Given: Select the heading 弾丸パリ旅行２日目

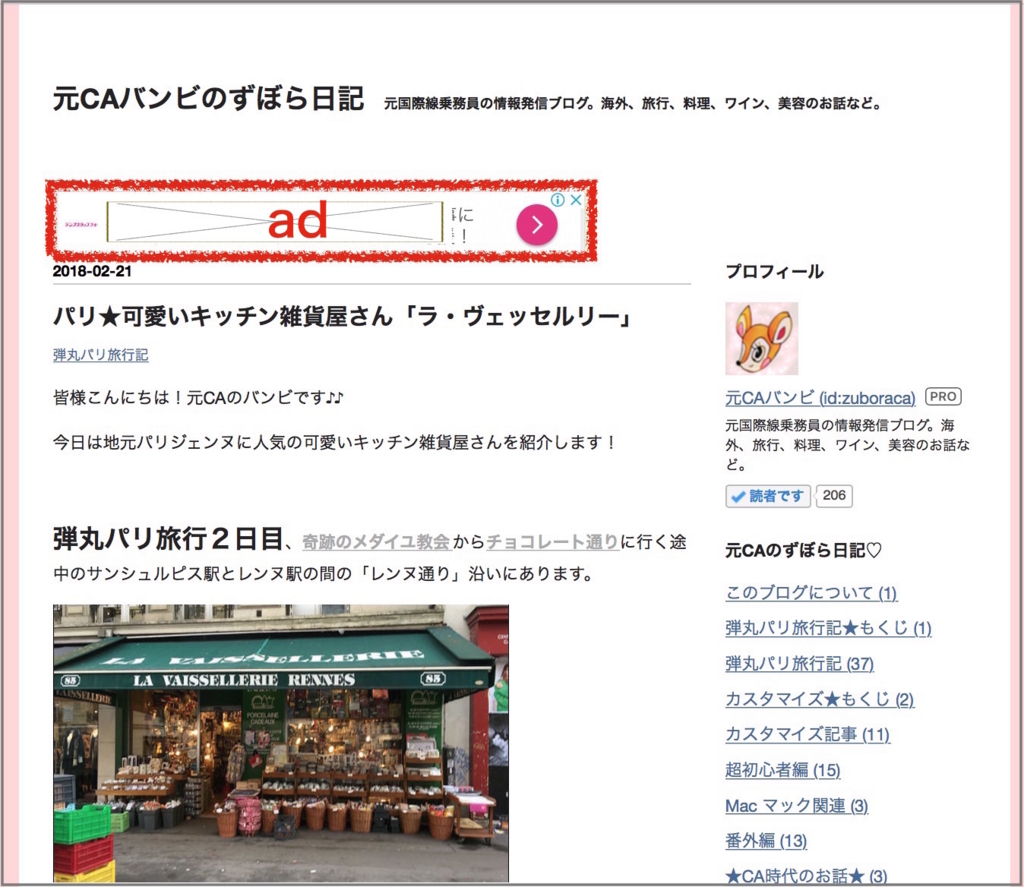Looking at the screenshot, I should pyautogui.click(x=168, y=540).
